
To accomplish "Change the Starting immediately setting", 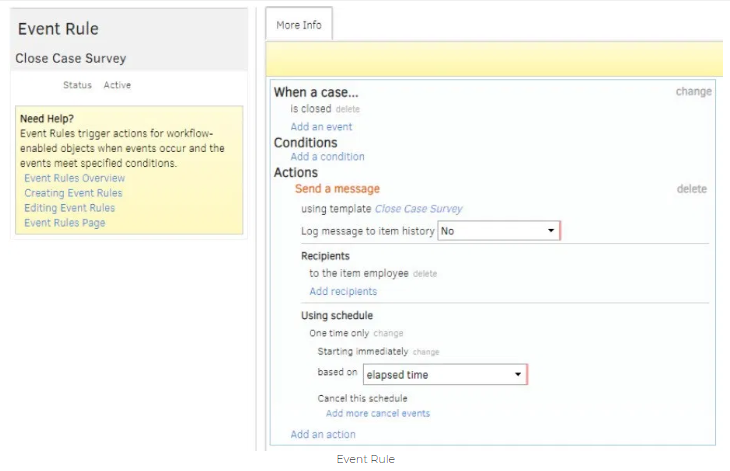I will [426, 352].
